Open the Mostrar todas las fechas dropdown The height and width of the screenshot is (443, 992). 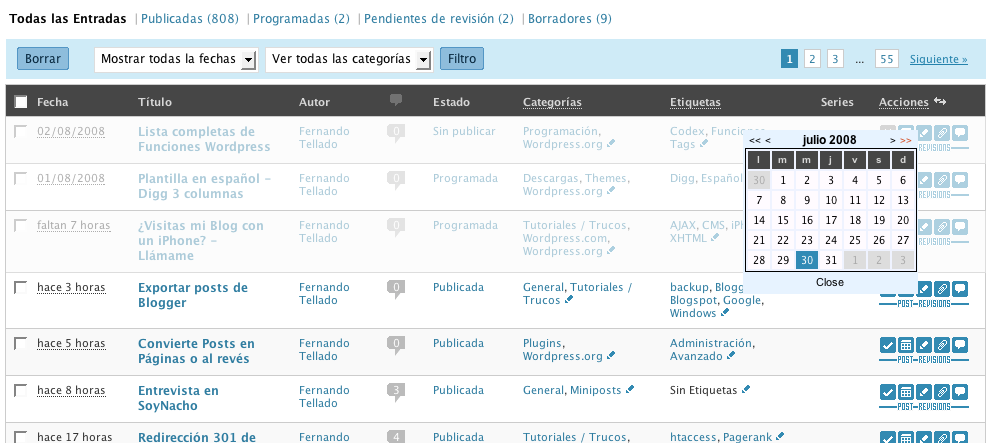point(176,59)
